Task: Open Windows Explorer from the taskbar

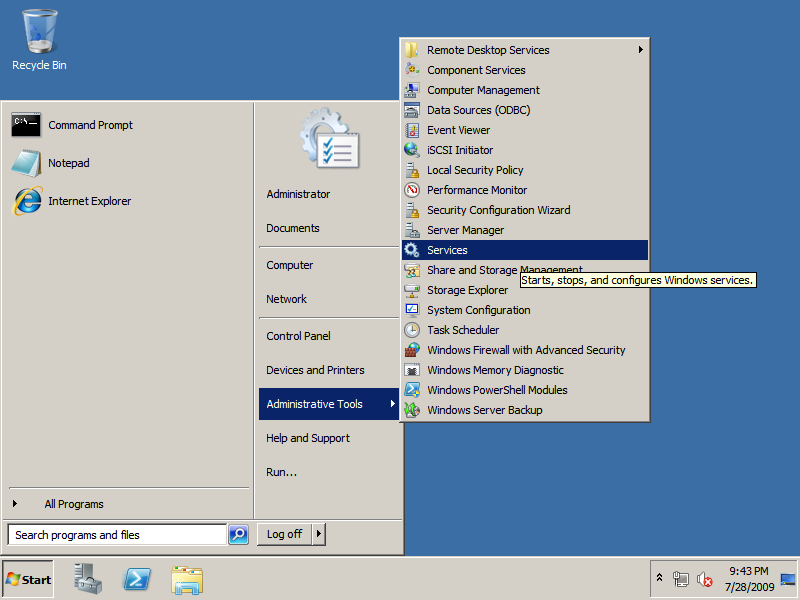Action: pyautogui.click(x=187, y=580)
